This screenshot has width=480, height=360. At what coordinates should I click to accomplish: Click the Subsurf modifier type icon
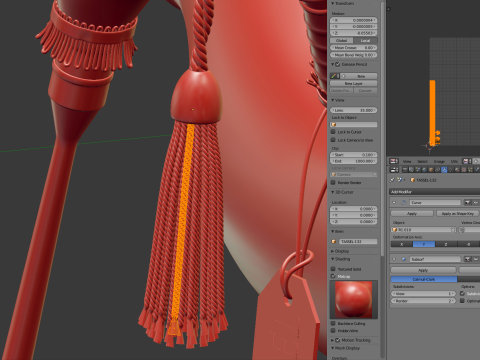pos(404,259)
